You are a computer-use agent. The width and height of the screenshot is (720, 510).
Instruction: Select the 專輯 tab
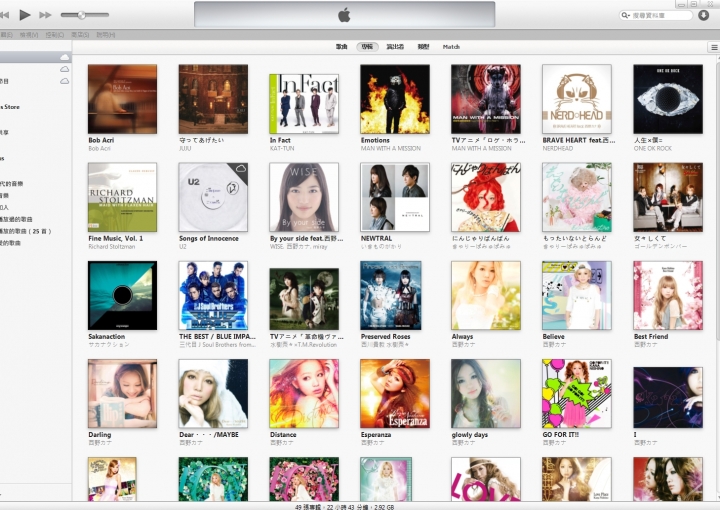pos(367,47)
